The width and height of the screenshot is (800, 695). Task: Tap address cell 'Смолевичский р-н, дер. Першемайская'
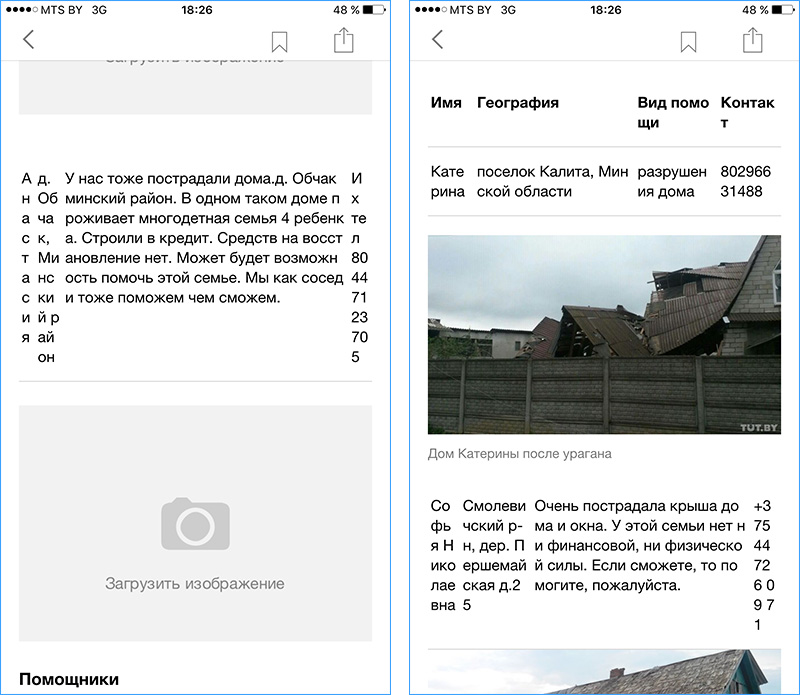click(494, 555)
